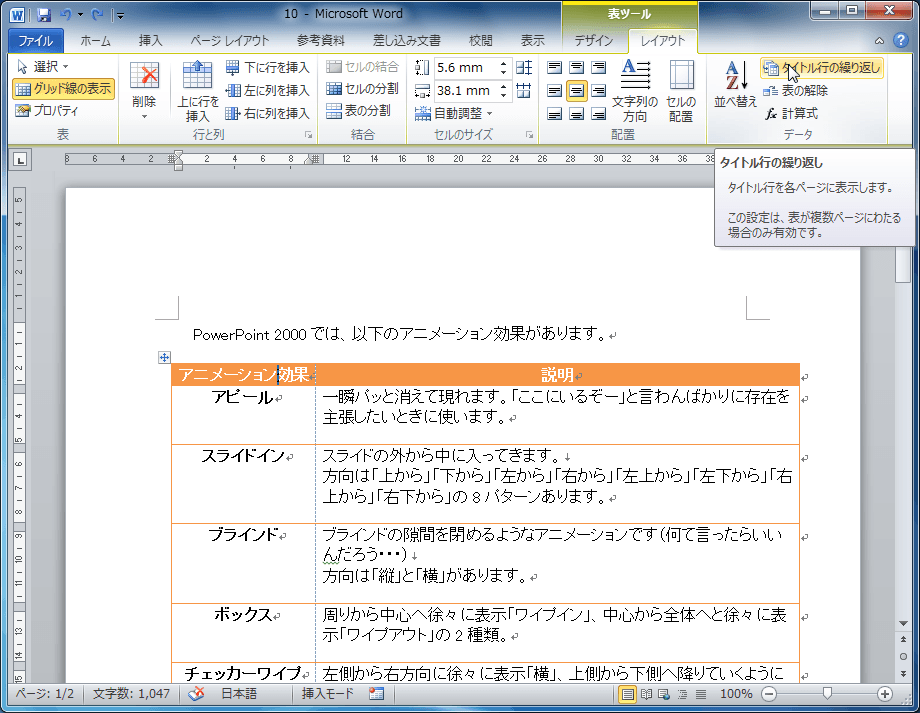Open the セルのサイズ dialog launcher
Screen dimensions: 920x713
(530, 135)
